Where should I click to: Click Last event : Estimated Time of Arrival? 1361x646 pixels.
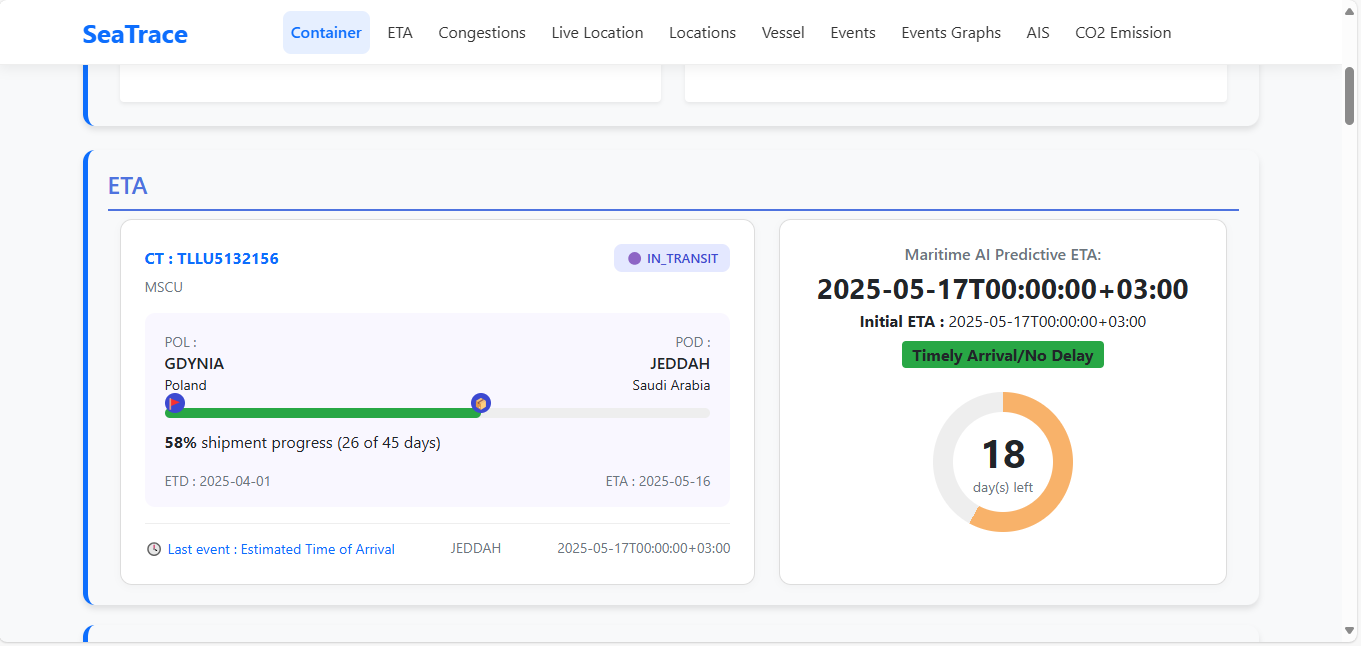pyautogui.click(x=281, y=549)
